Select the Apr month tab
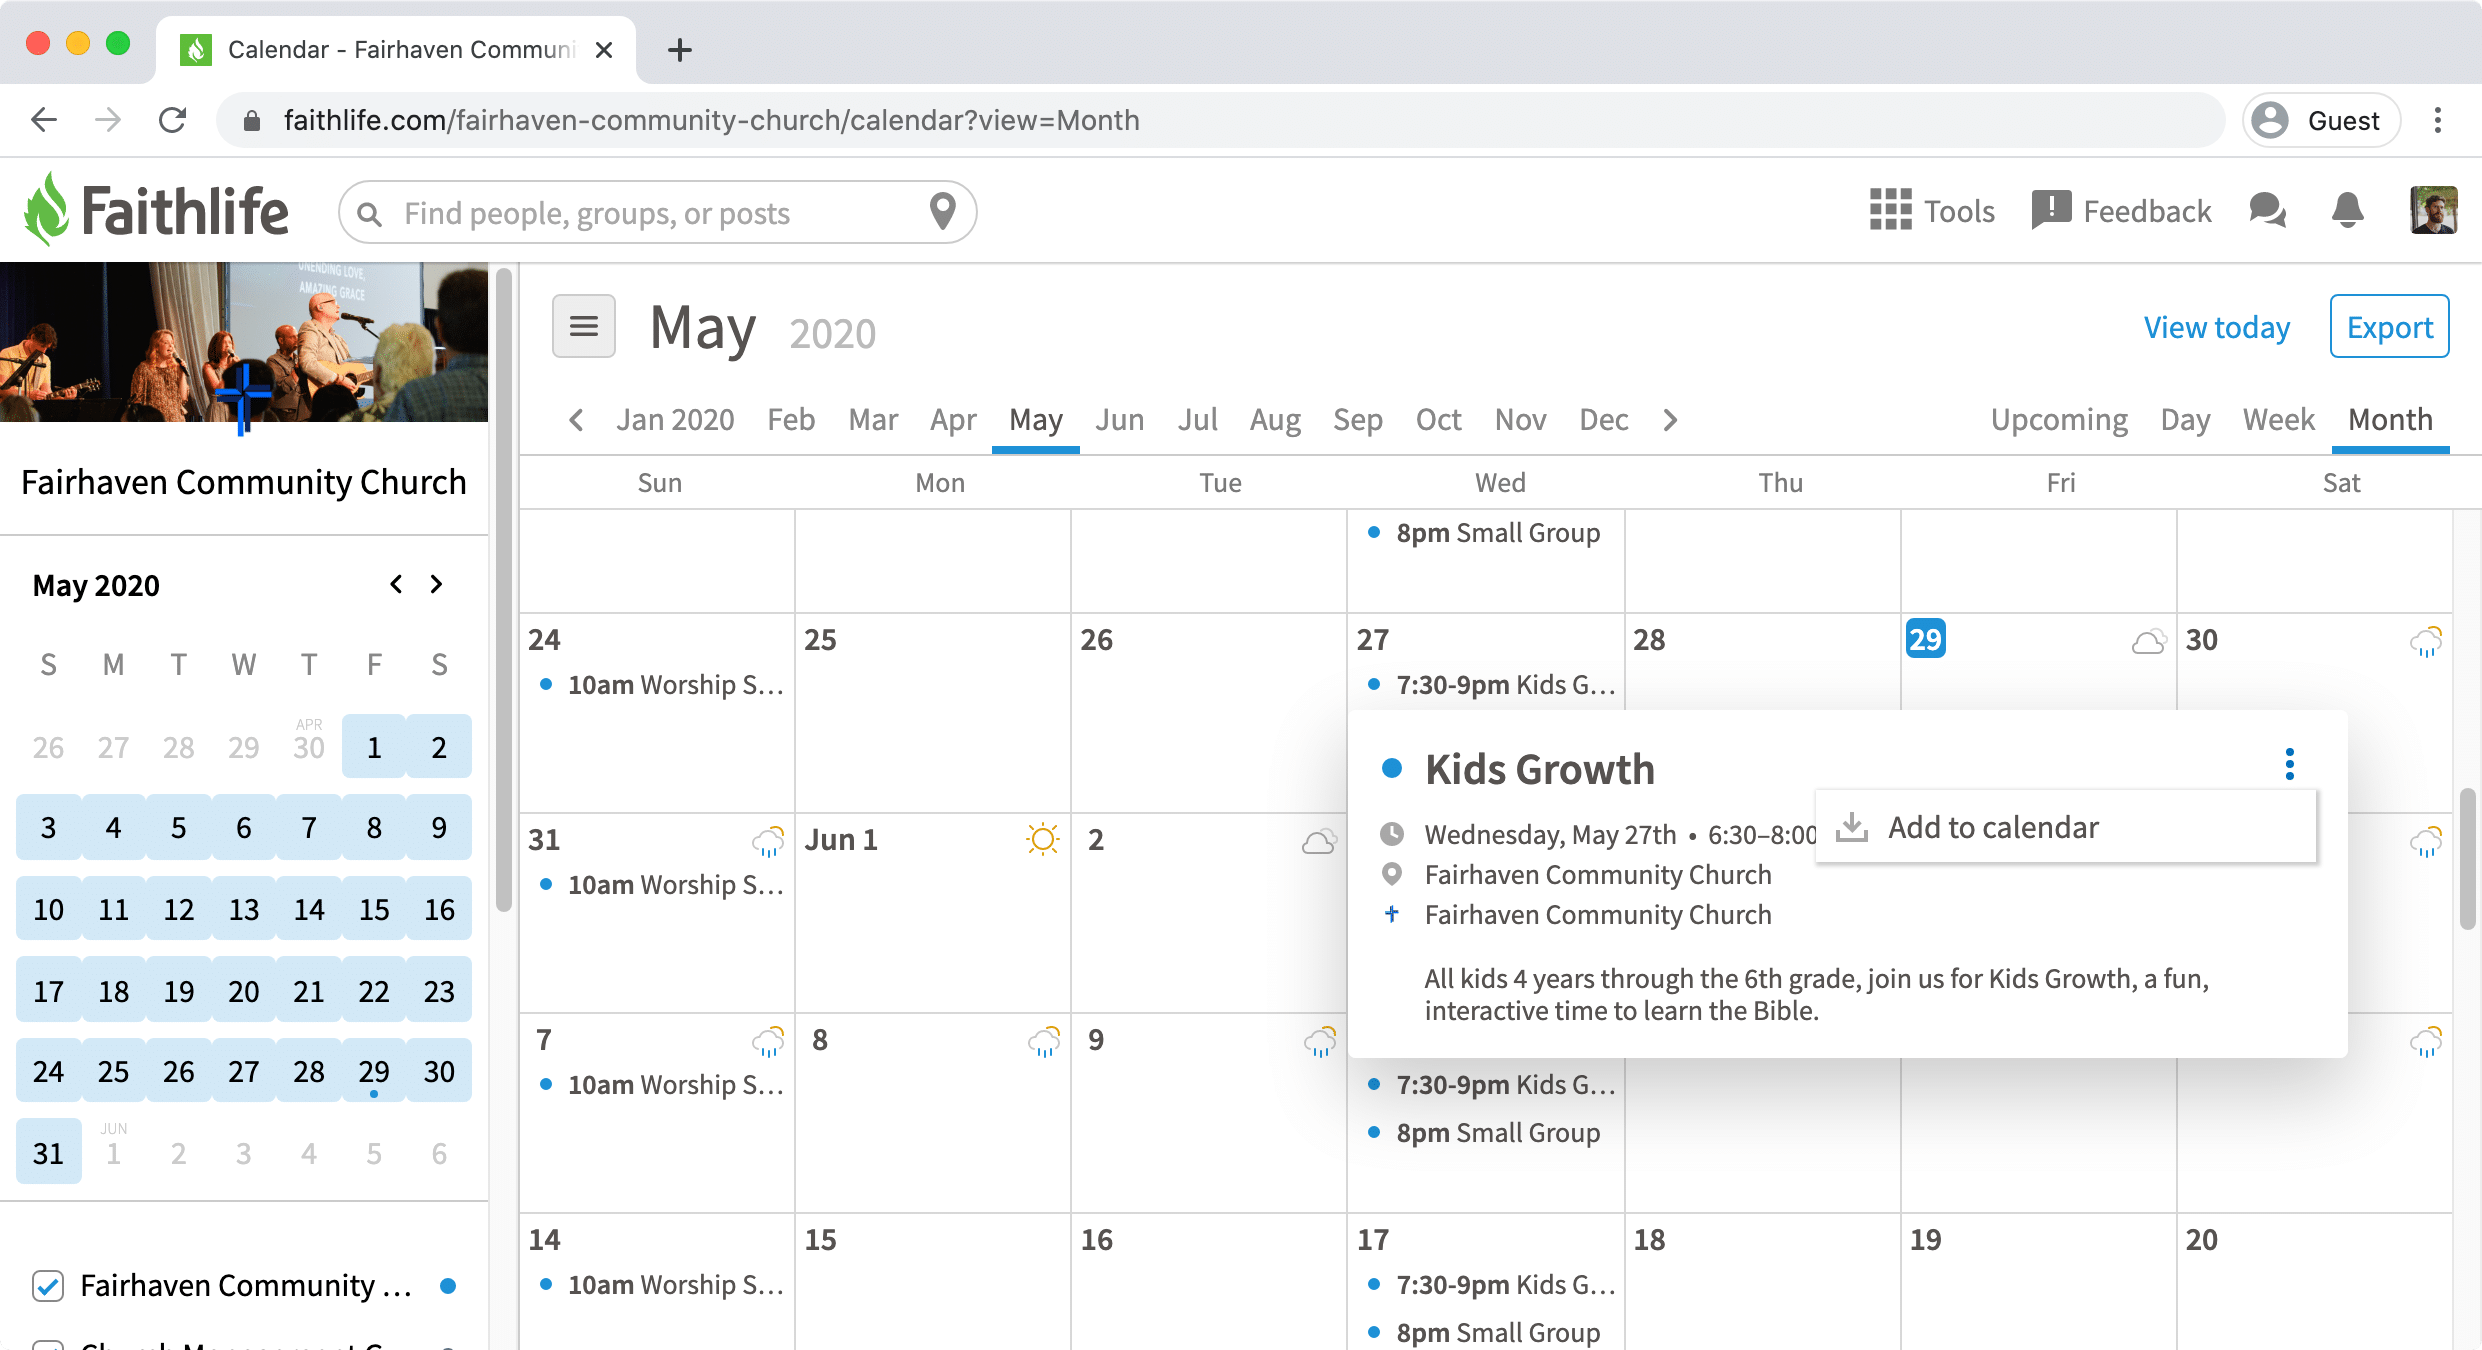 pos(953,420)
